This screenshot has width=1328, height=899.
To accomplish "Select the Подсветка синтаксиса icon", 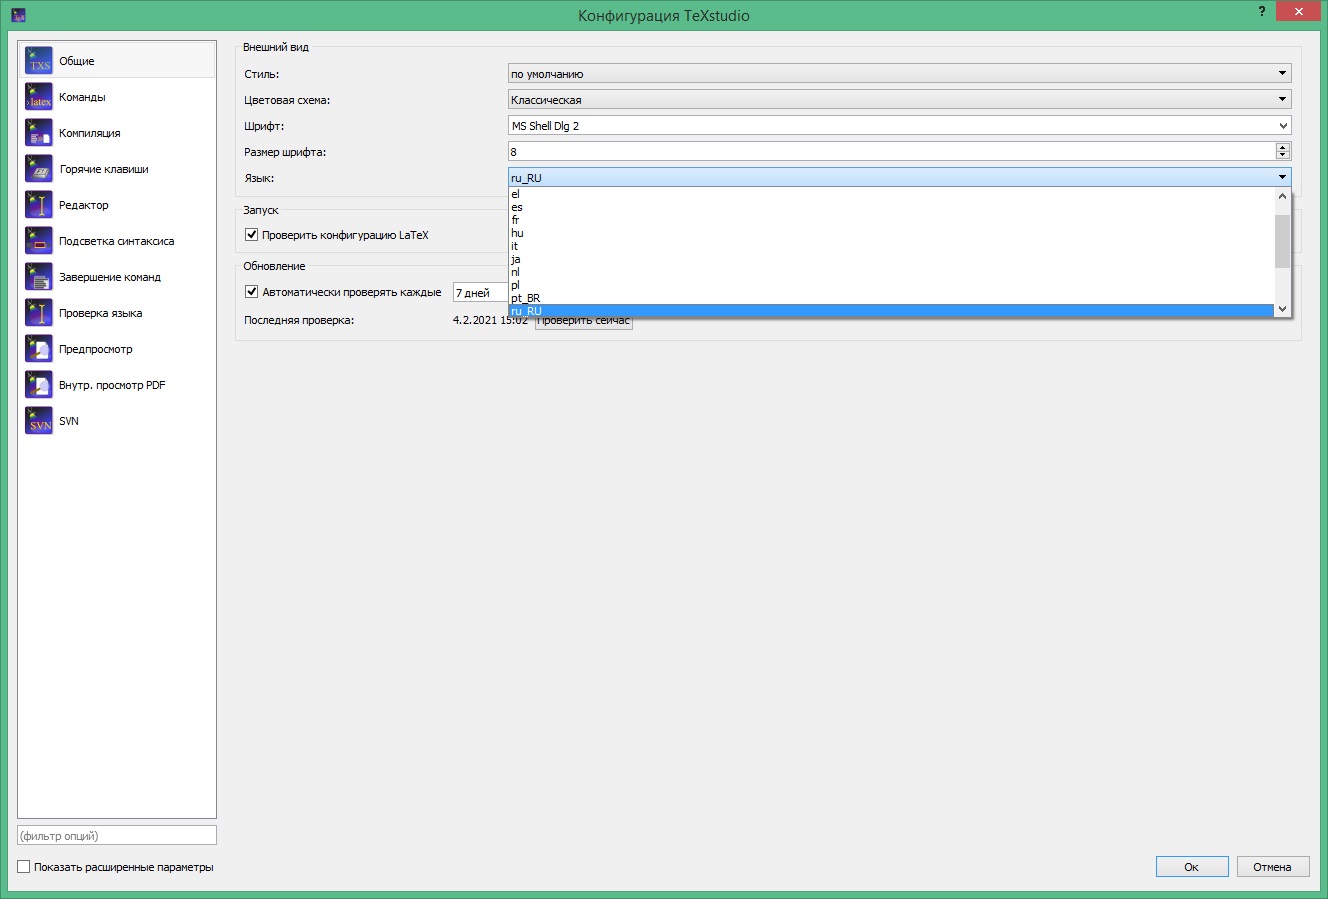I will click(x=39, y=241).
